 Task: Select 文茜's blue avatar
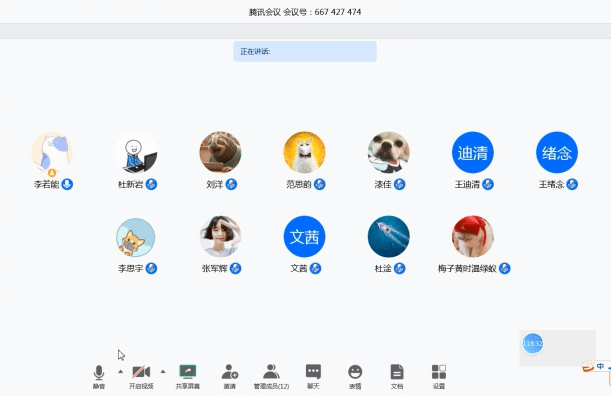pos(304,236)
